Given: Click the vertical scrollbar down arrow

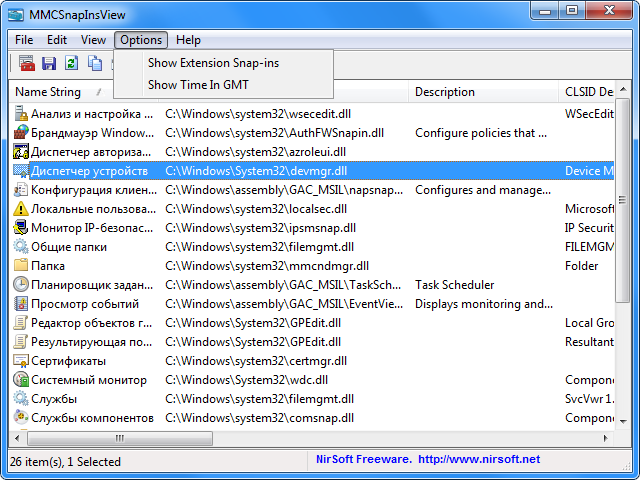Looking at the screenshot, I should pos(623,421).
